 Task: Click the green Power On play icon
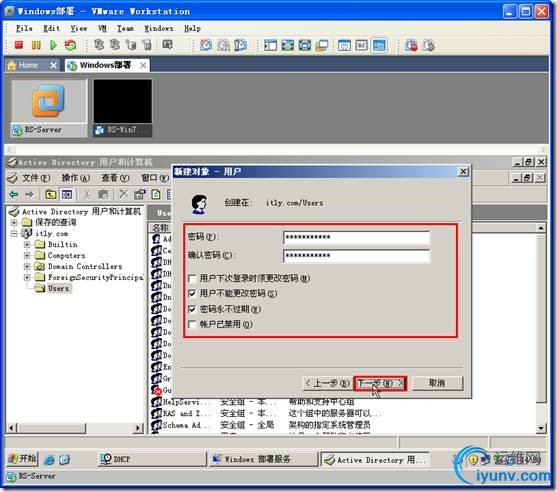point(53,45)
